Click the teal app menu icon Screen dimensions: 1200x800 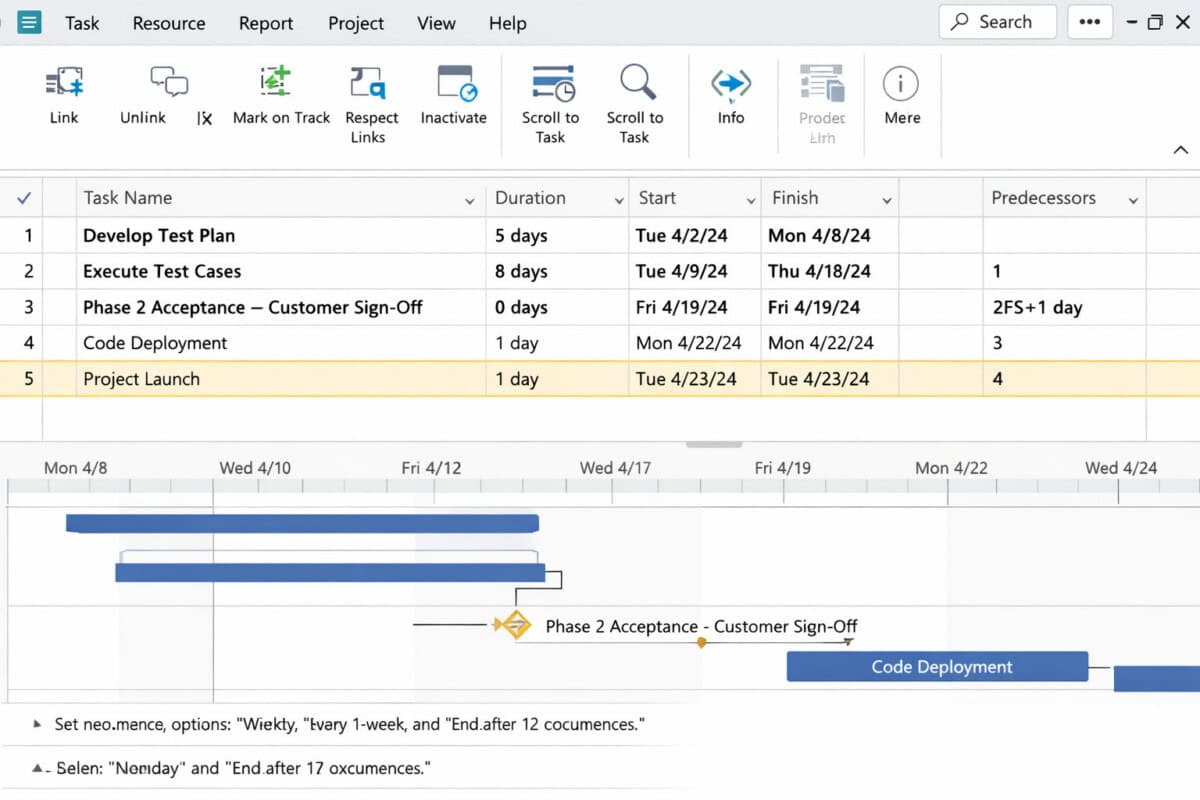(30, 22)
